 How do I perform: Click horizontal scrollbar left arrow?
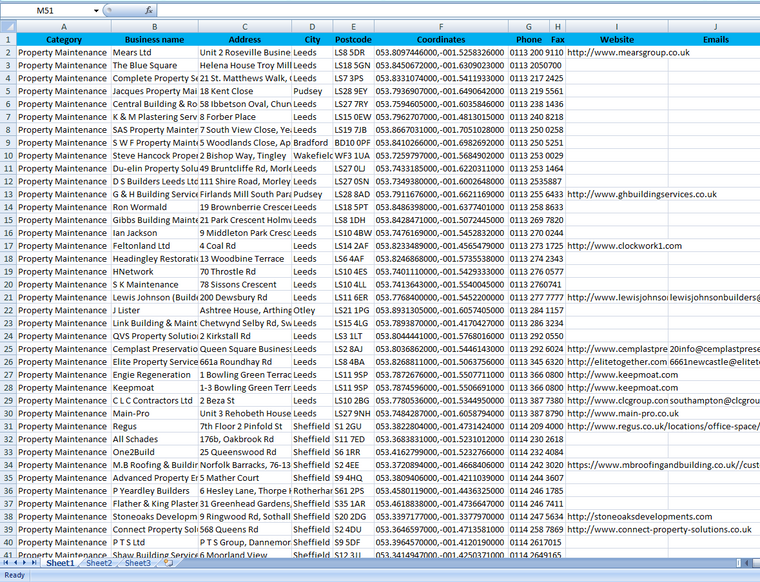(x=747, y=563)
